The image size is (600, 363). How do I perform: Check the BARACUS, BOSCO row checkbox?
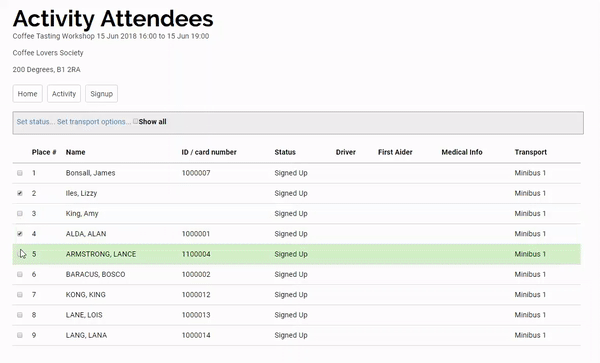[20, 274]
